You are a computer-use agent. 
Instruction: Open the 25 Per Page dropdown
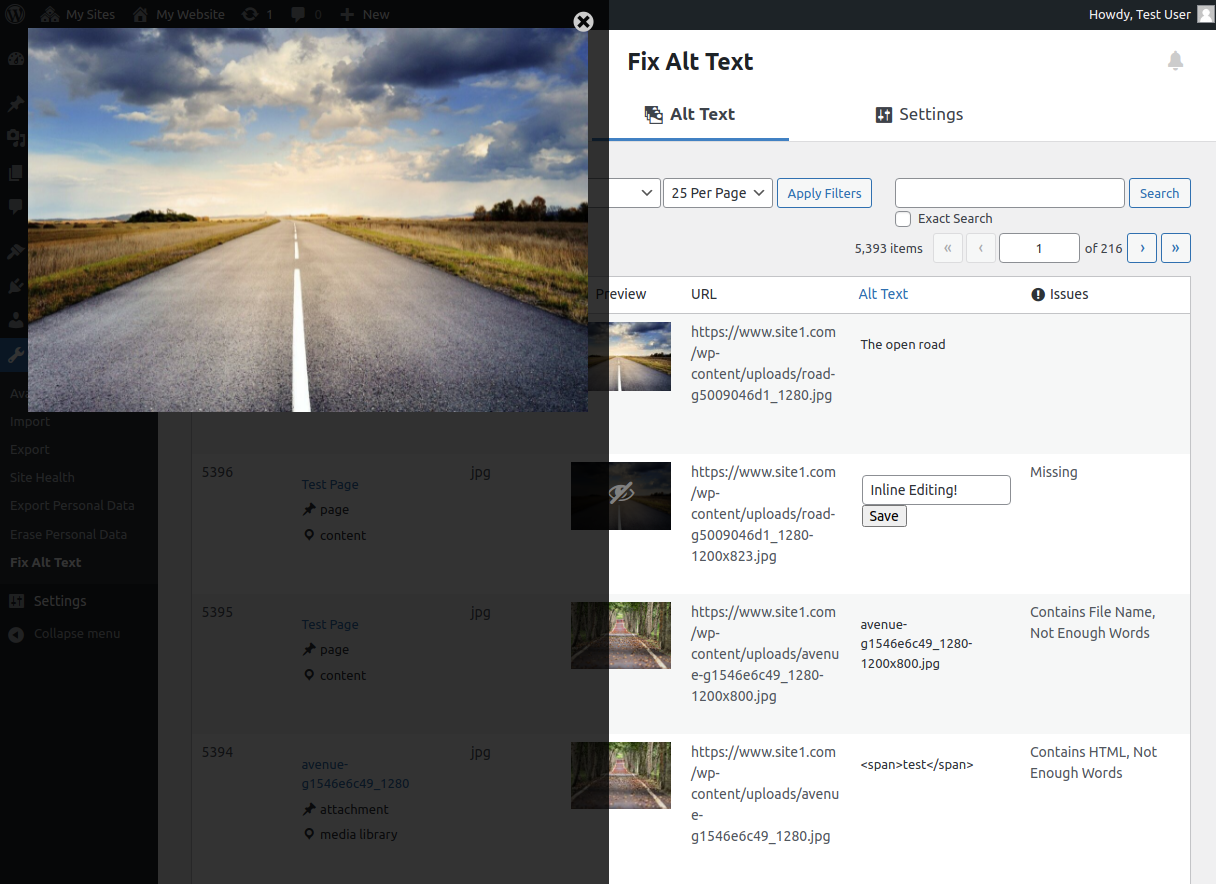718,193
